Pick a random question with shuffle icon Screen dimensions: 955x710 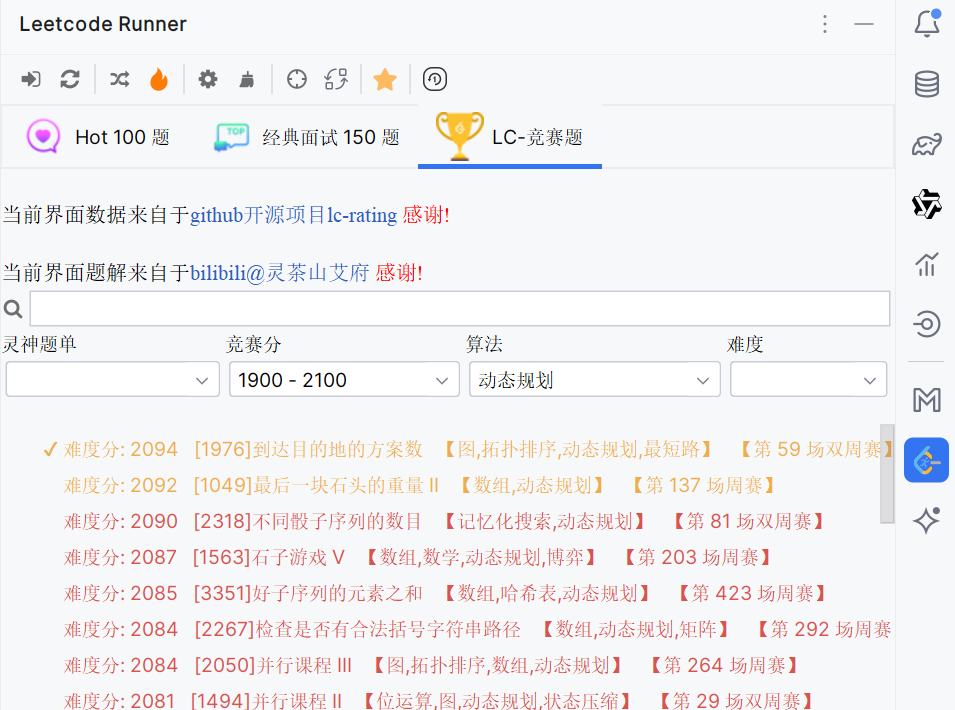120,80
